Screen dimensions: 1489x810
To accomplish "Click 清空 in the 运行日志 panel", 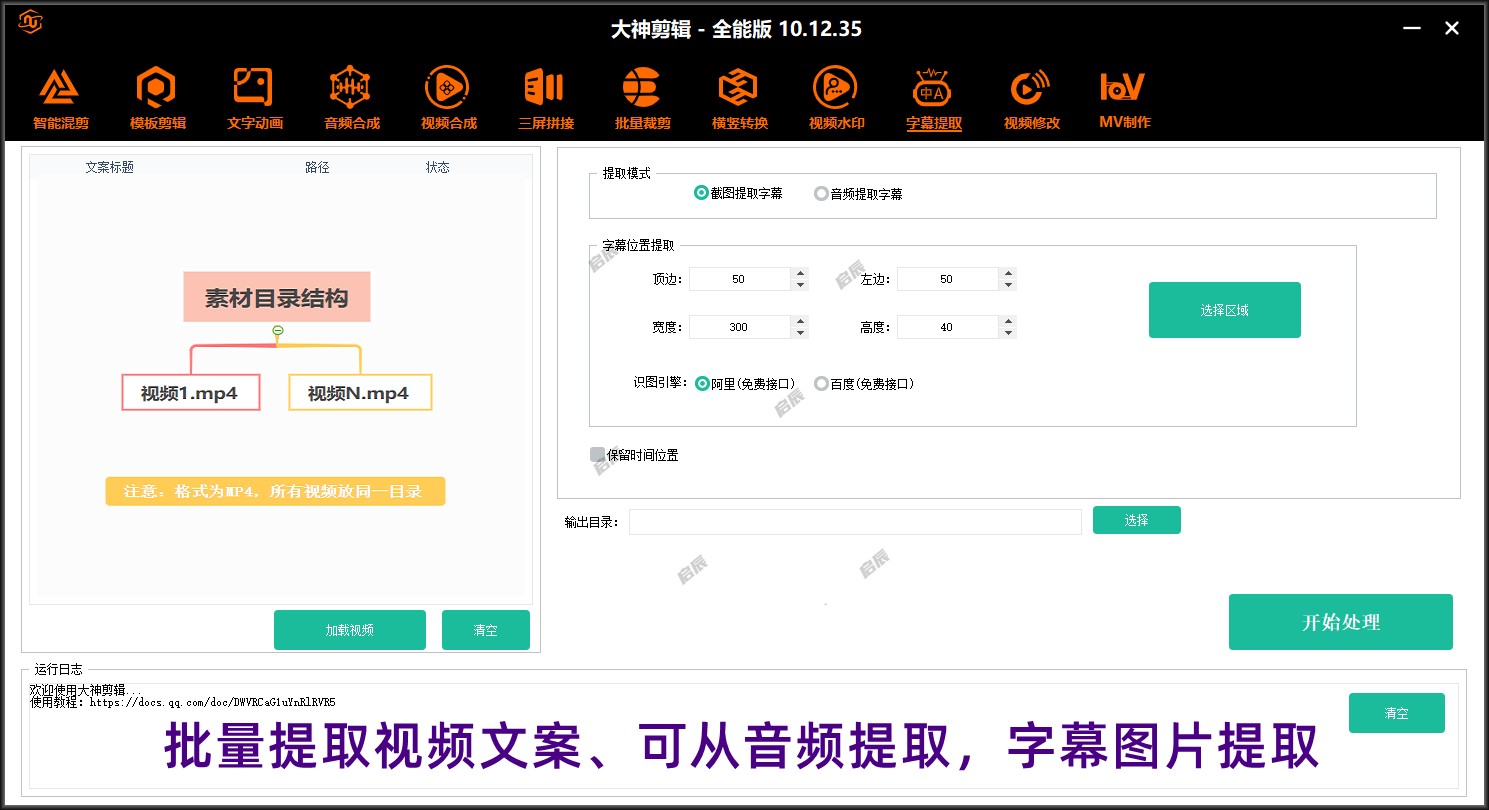I will [x=1396, y=713].
